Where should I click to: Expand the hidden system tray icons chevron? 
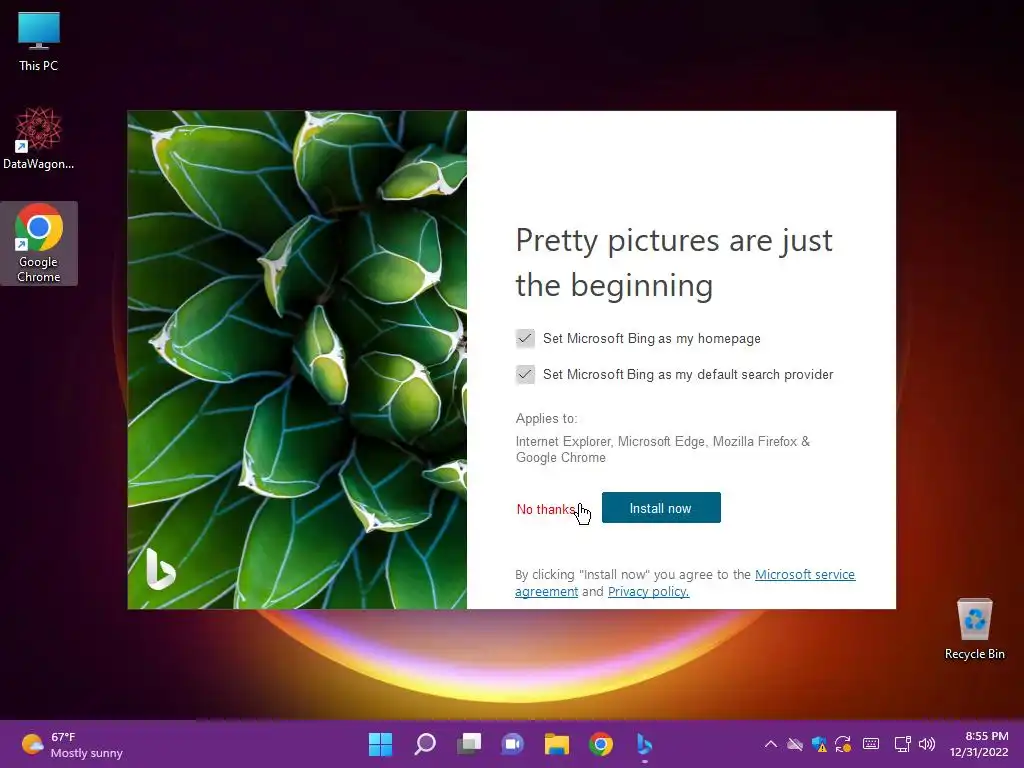771,744
